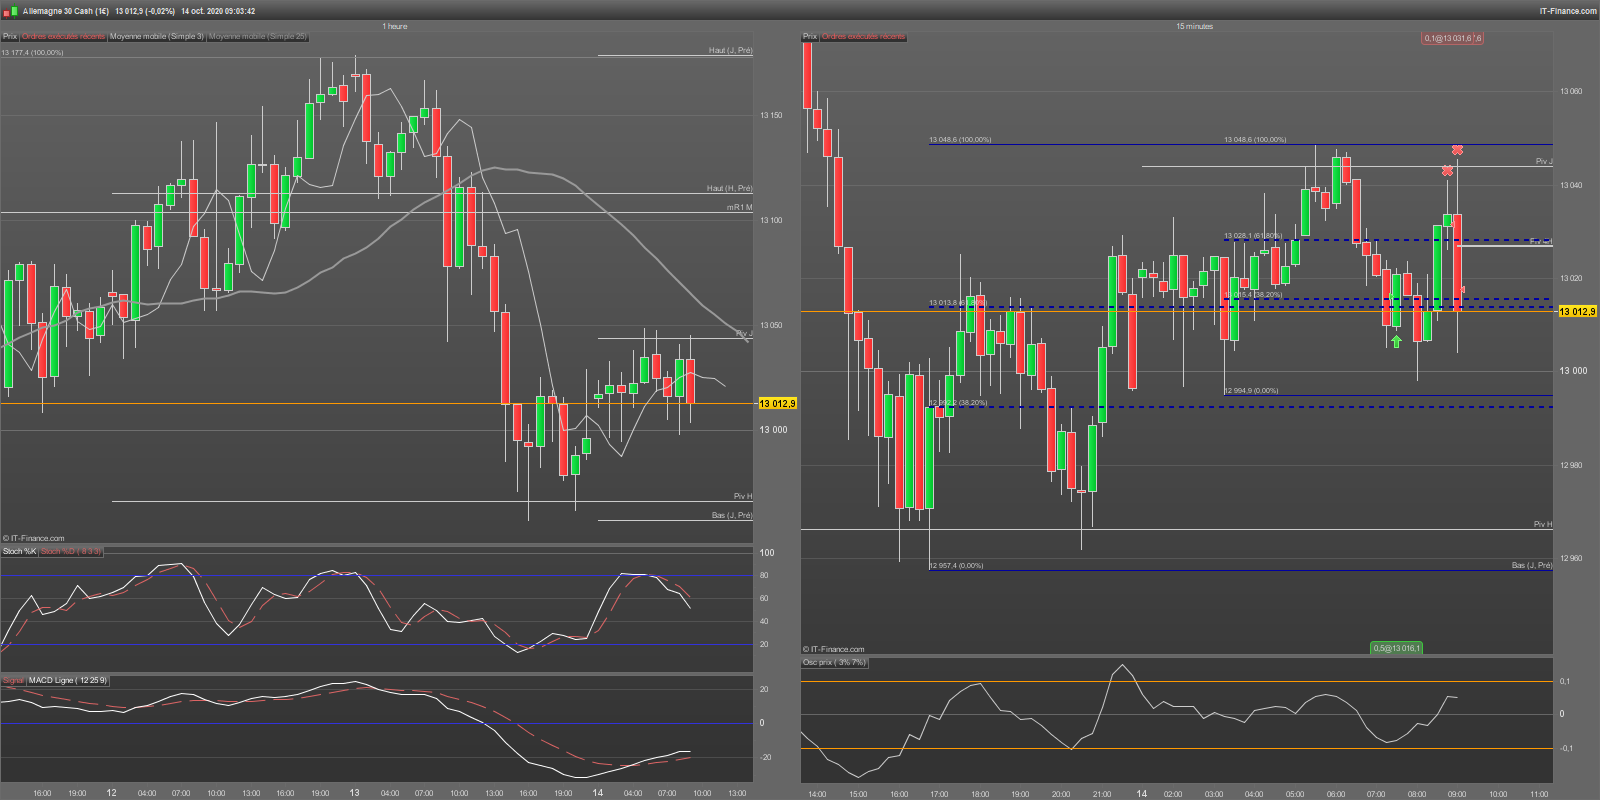Open the Stoch %D (8 3 3) indicator label
Image resolution: width=1600 pixels, height=800 pixels.
click(x=70, y=551)
